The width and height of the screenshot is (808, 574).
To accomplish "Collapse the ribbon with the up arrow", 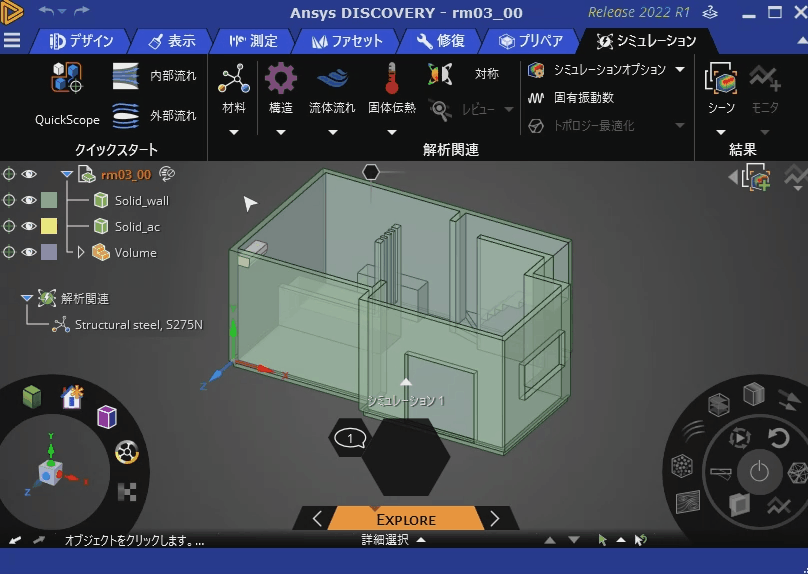I will [x=802, y=40].
